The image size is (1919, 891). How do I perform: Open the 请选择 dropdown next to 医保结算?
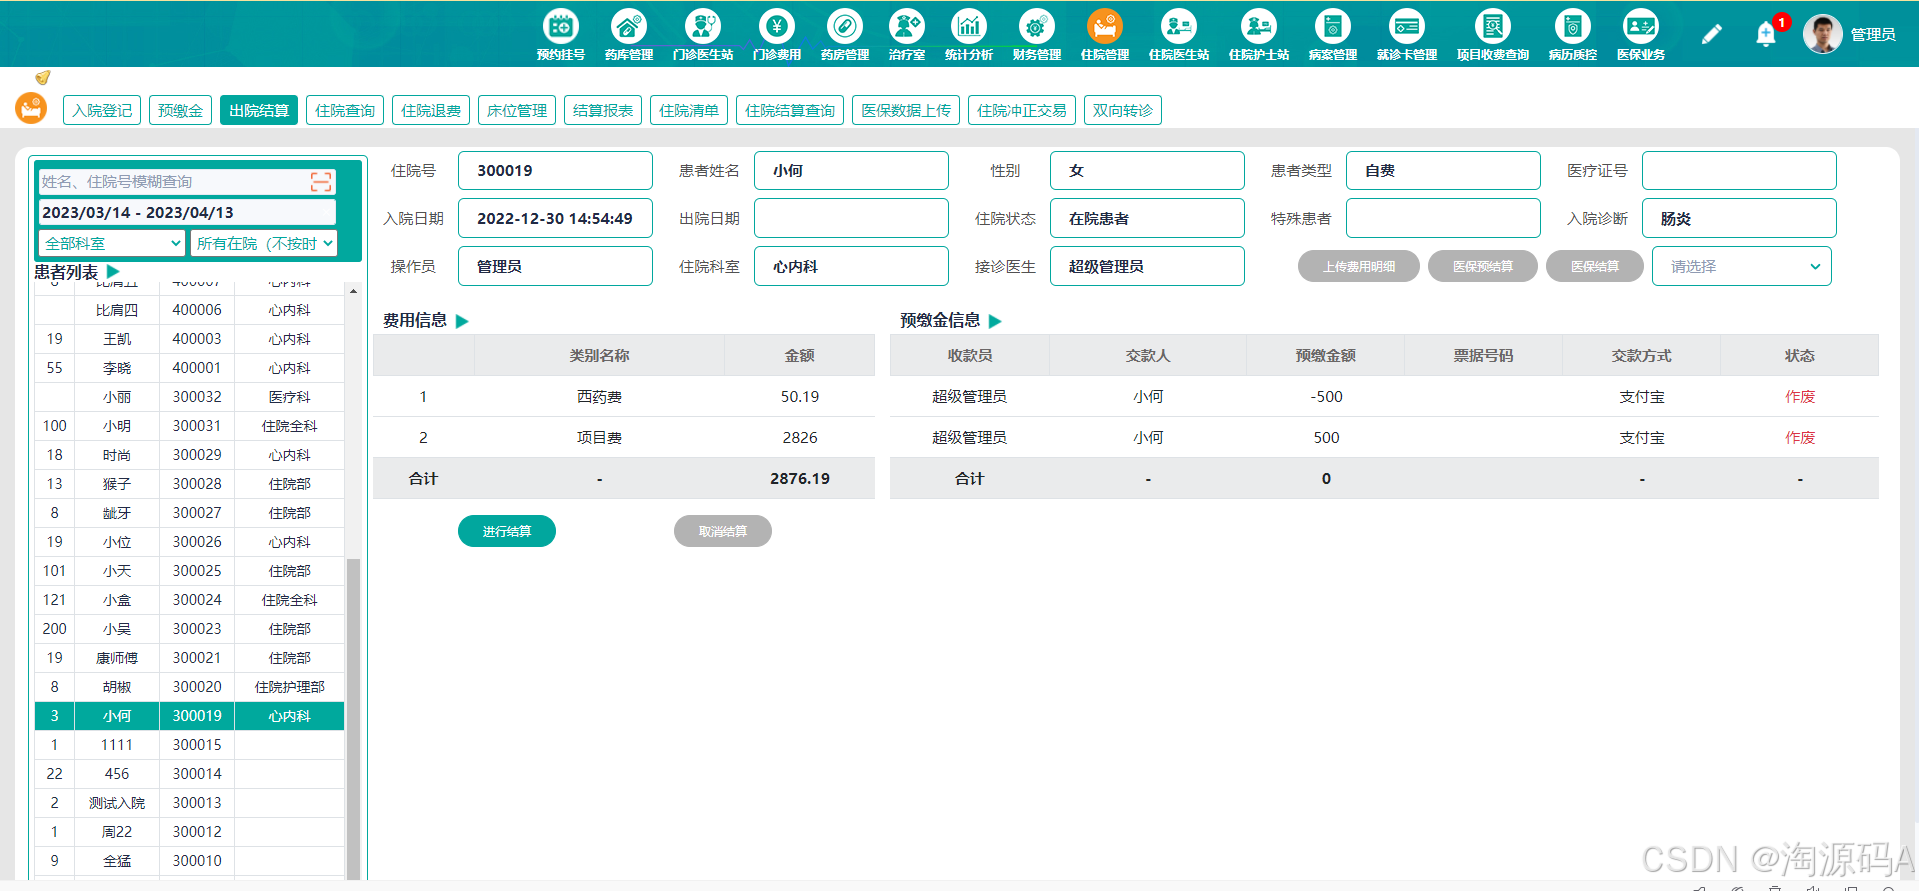(x=1741, y=266)
